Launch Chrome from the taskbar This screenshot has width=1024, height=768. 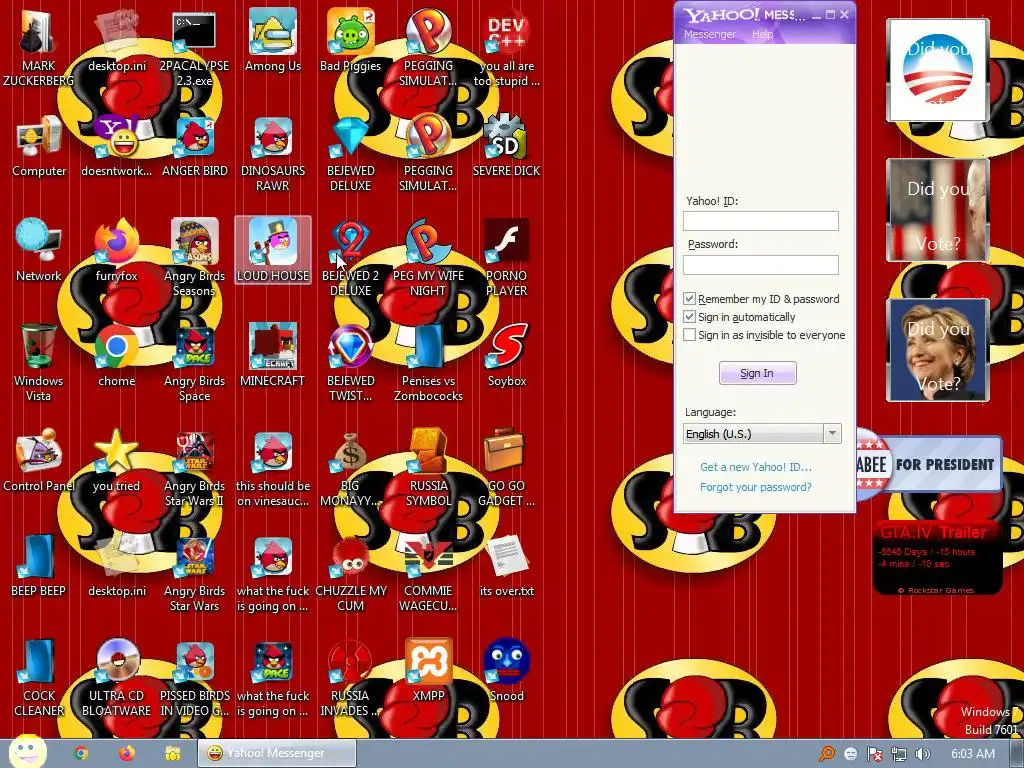(x=81, y=754)
